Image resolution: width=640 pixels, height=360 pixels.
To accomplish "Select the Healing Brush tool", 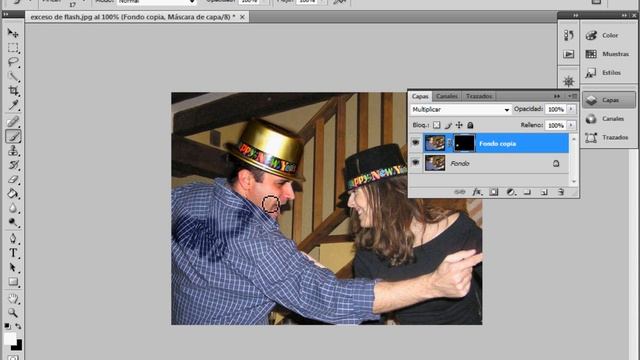I will click(13, 121).
